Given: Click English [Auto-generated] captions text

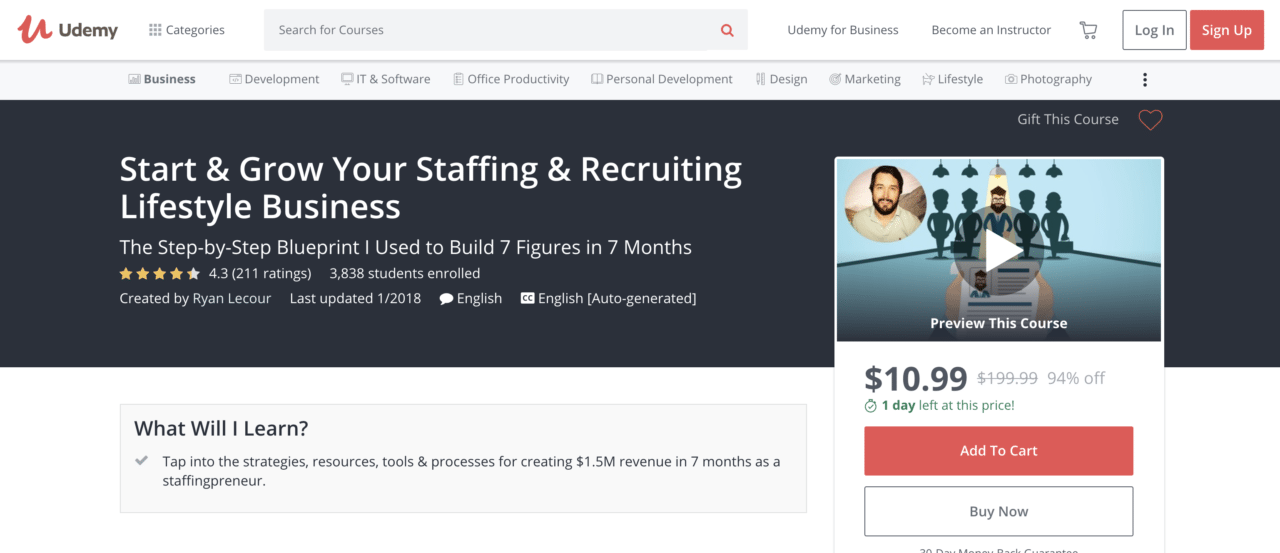Looking at the screenshot, I should click(617, 298).
